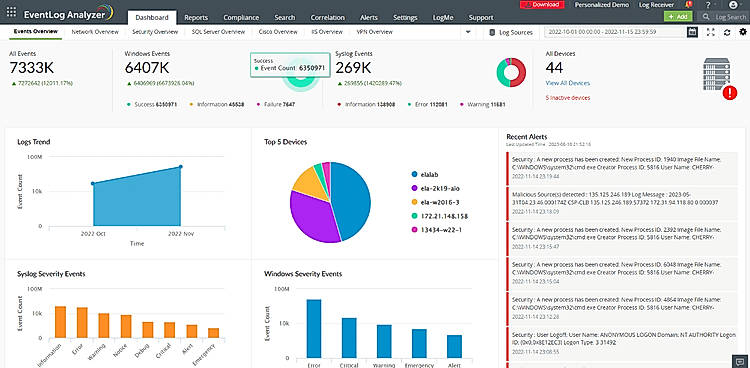Open the Log Sources selector

tap(511, 33)
